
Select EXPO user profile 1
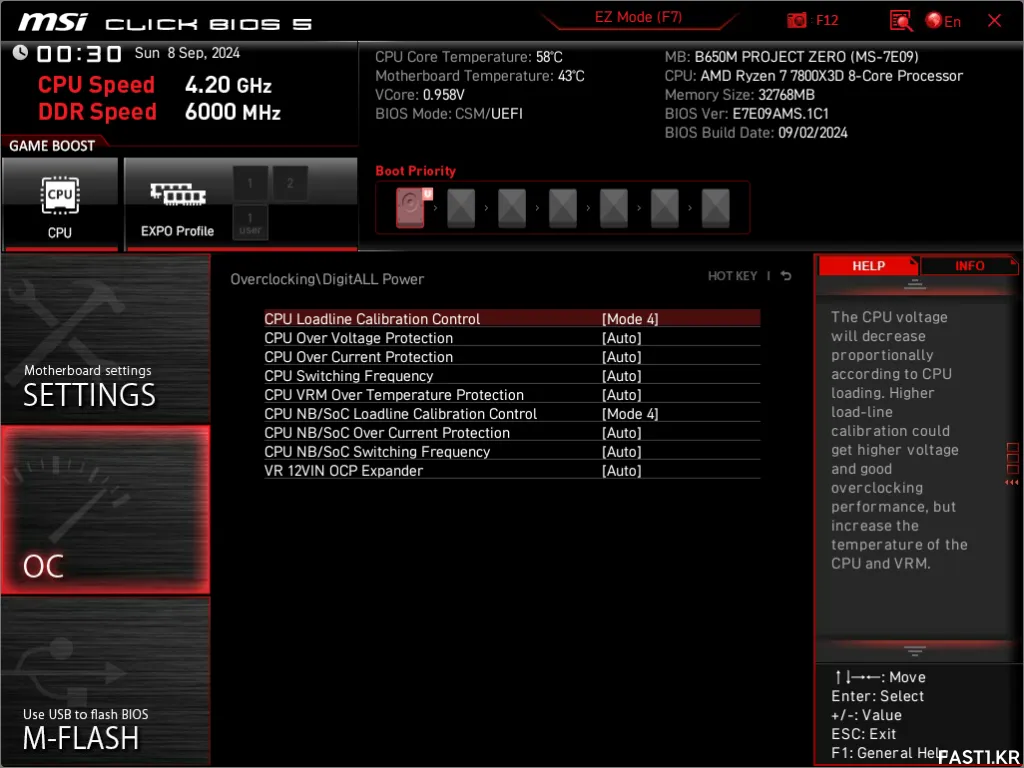249,222
